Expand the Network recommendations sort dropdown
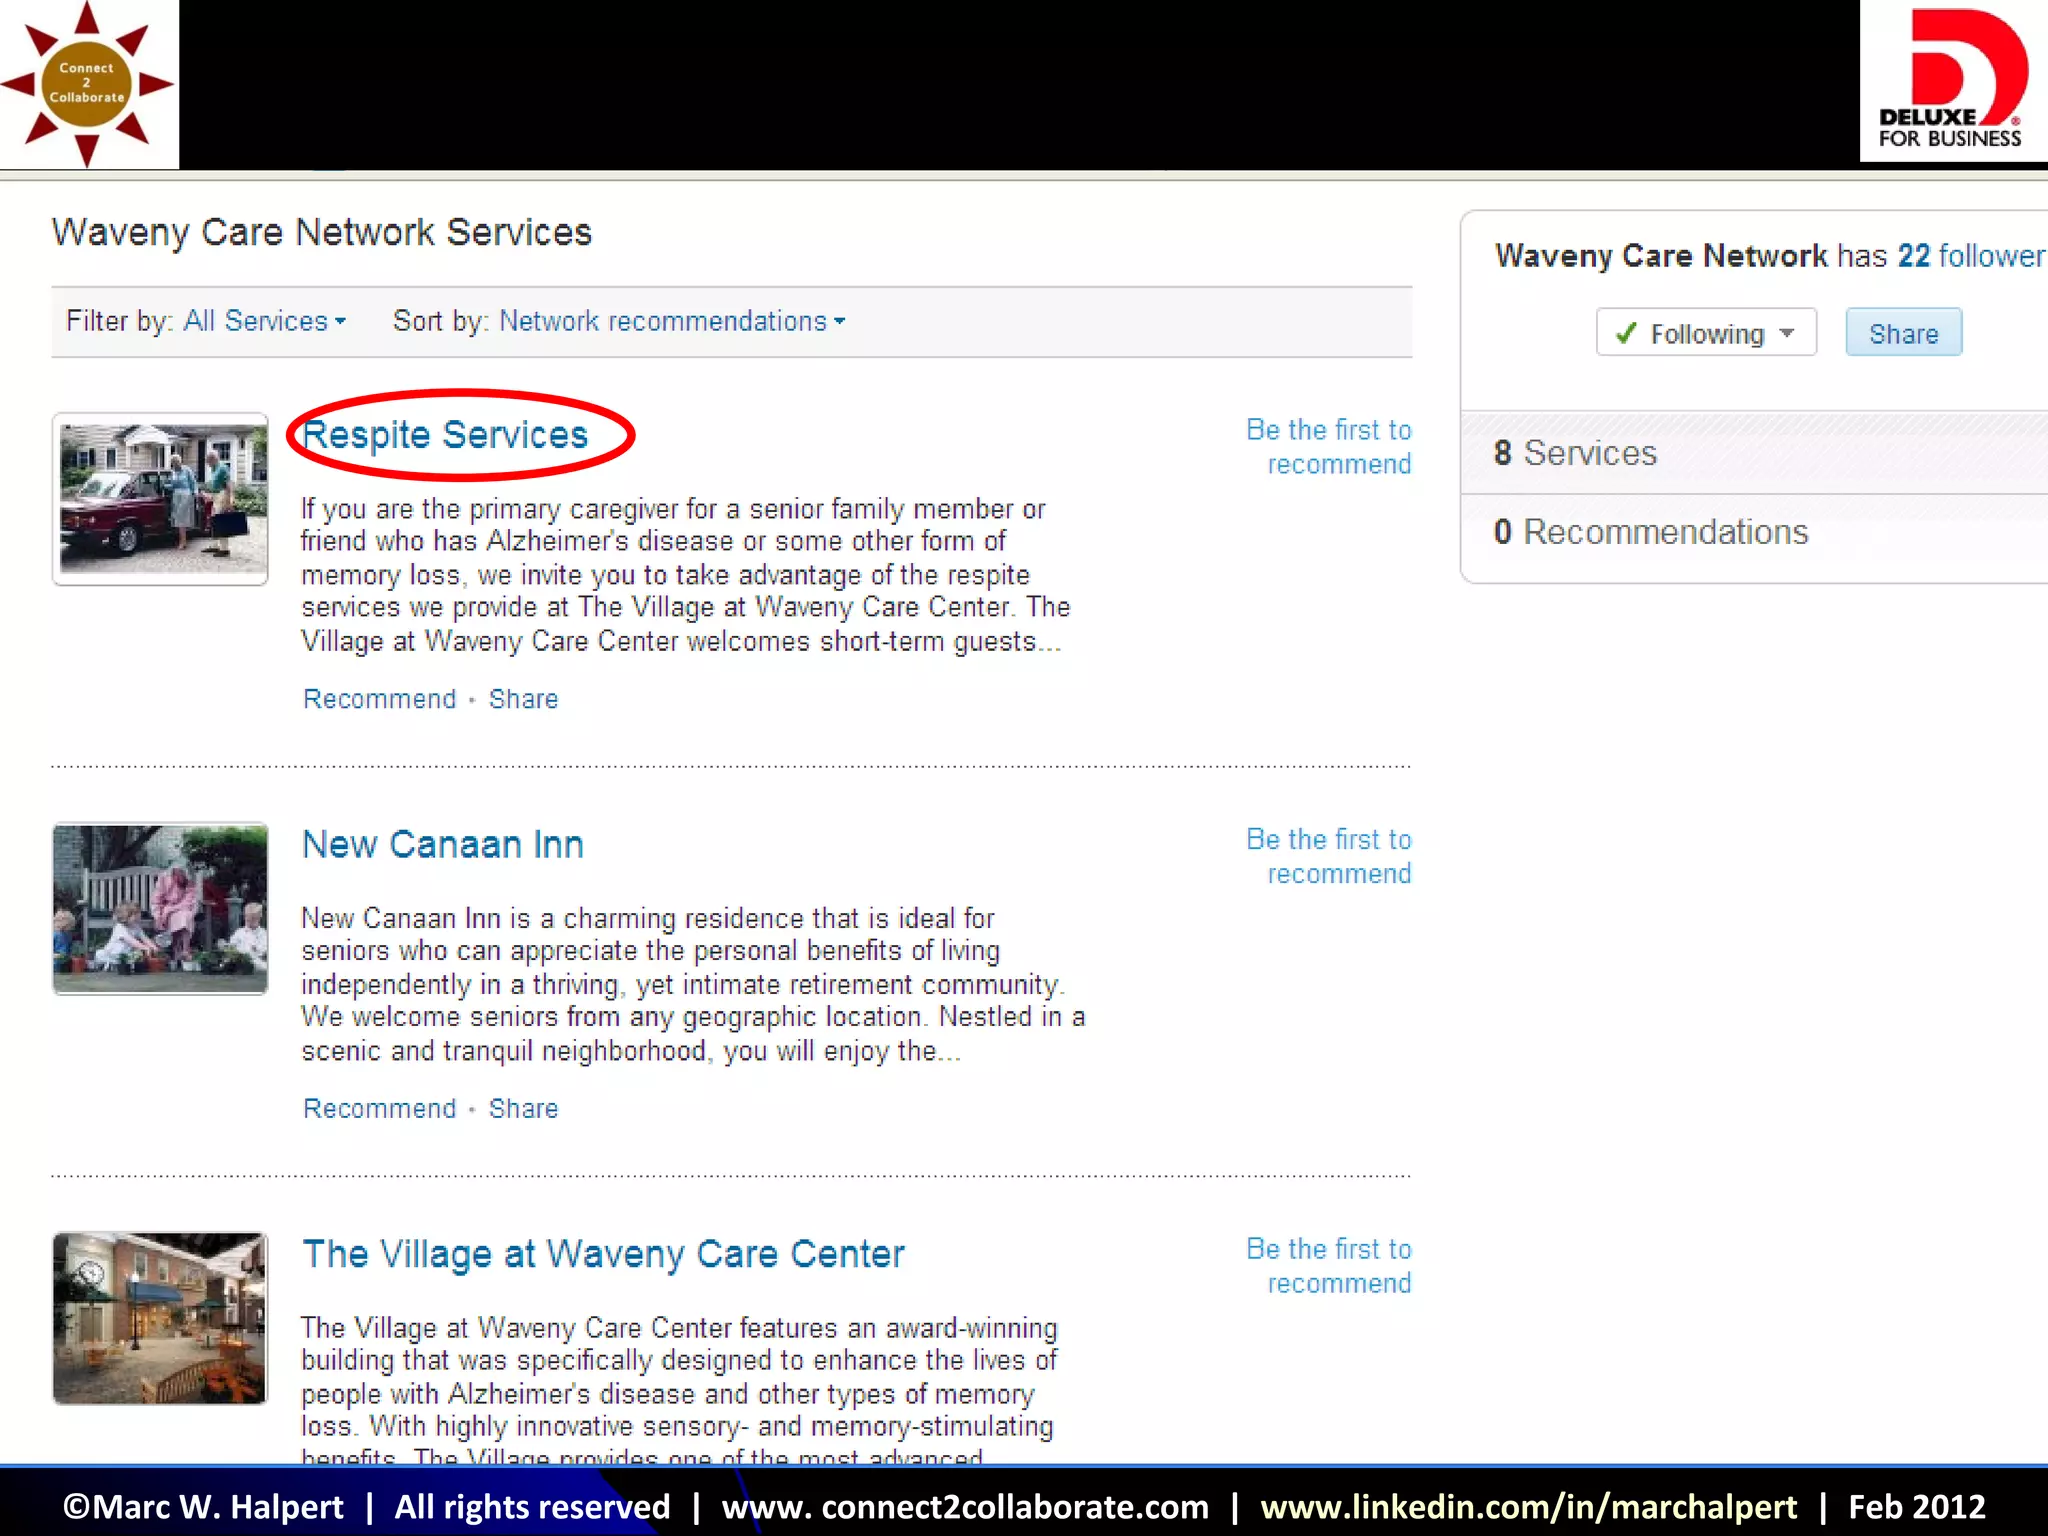Image resolution: width=2048 pixels, height=1536 pixels. click(x=671, y=321)
